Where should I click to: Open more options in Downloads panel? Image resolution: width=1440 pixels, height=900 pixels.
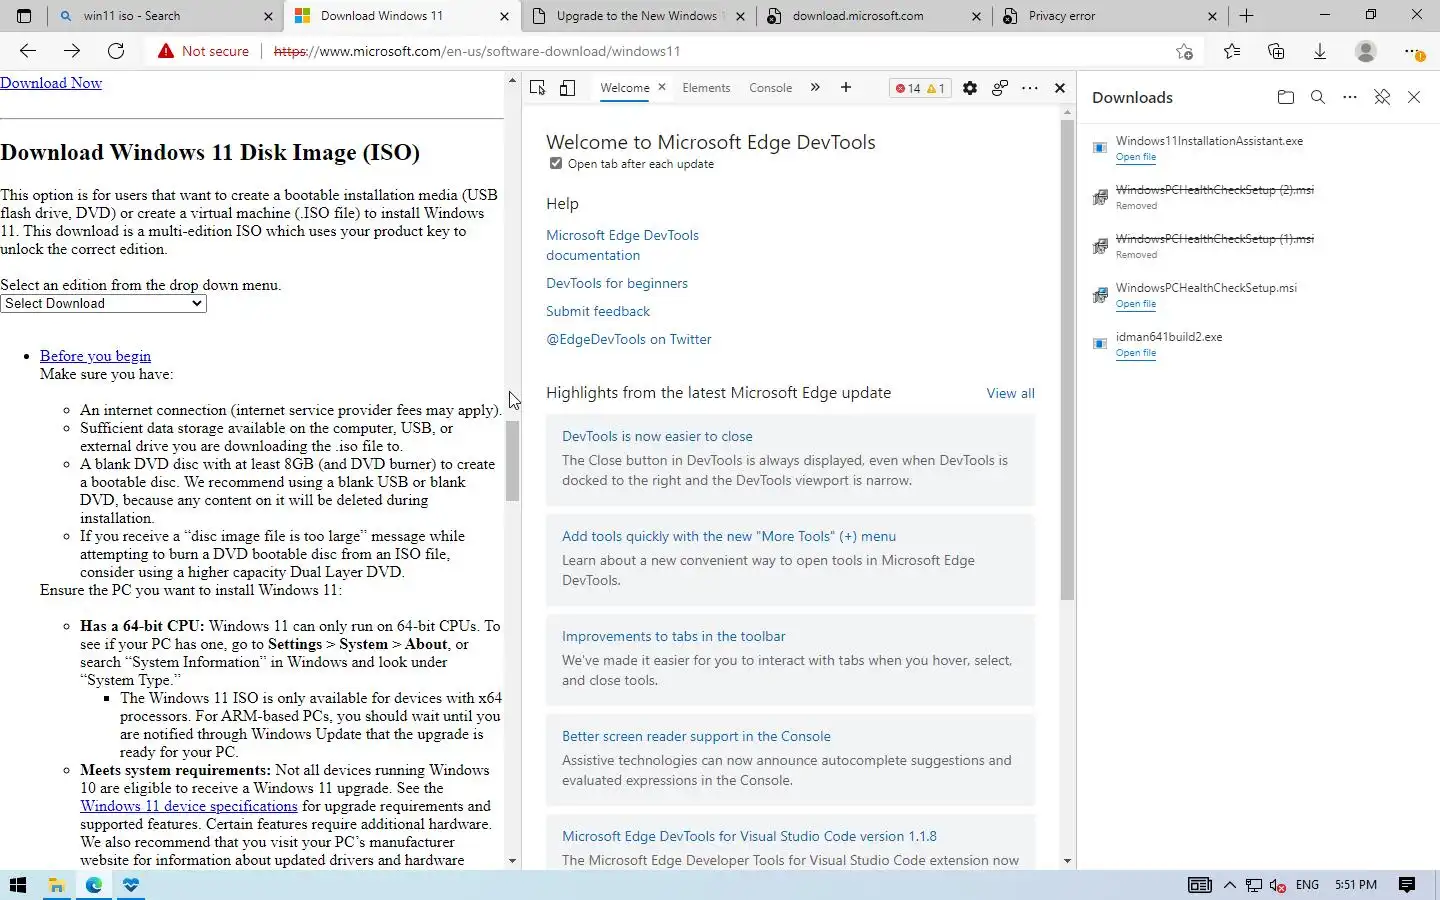point(1350,97)
